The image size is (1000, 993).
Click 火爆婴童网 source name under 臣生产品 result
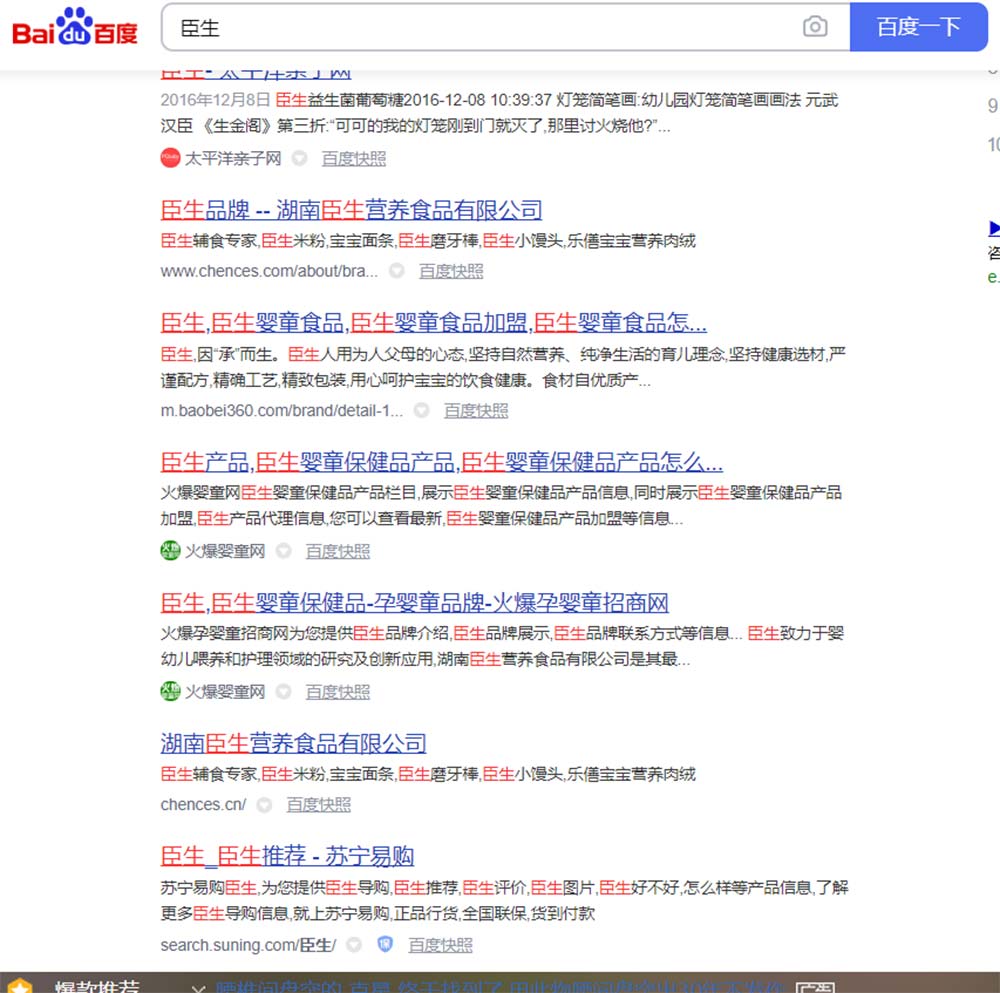[224, 551]
